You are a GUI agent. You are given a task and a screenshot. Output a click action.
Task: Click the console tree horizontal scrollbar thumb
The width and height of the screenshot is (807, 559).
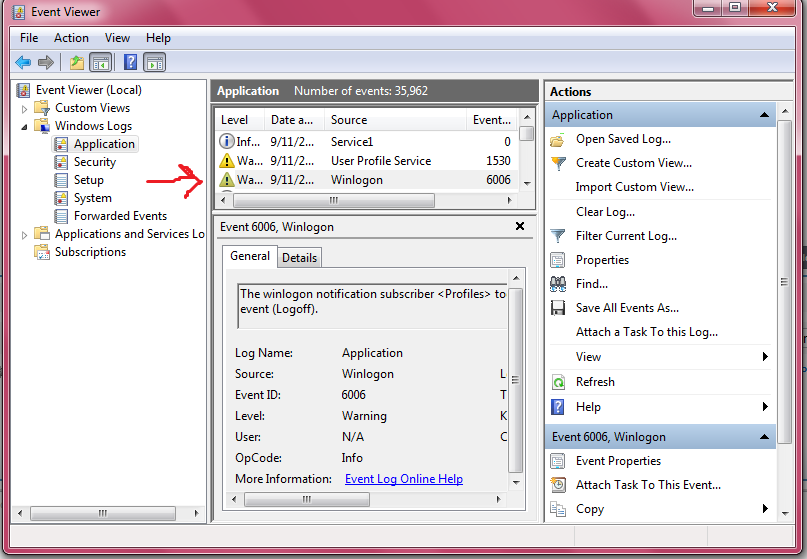[x=103, y=513]
